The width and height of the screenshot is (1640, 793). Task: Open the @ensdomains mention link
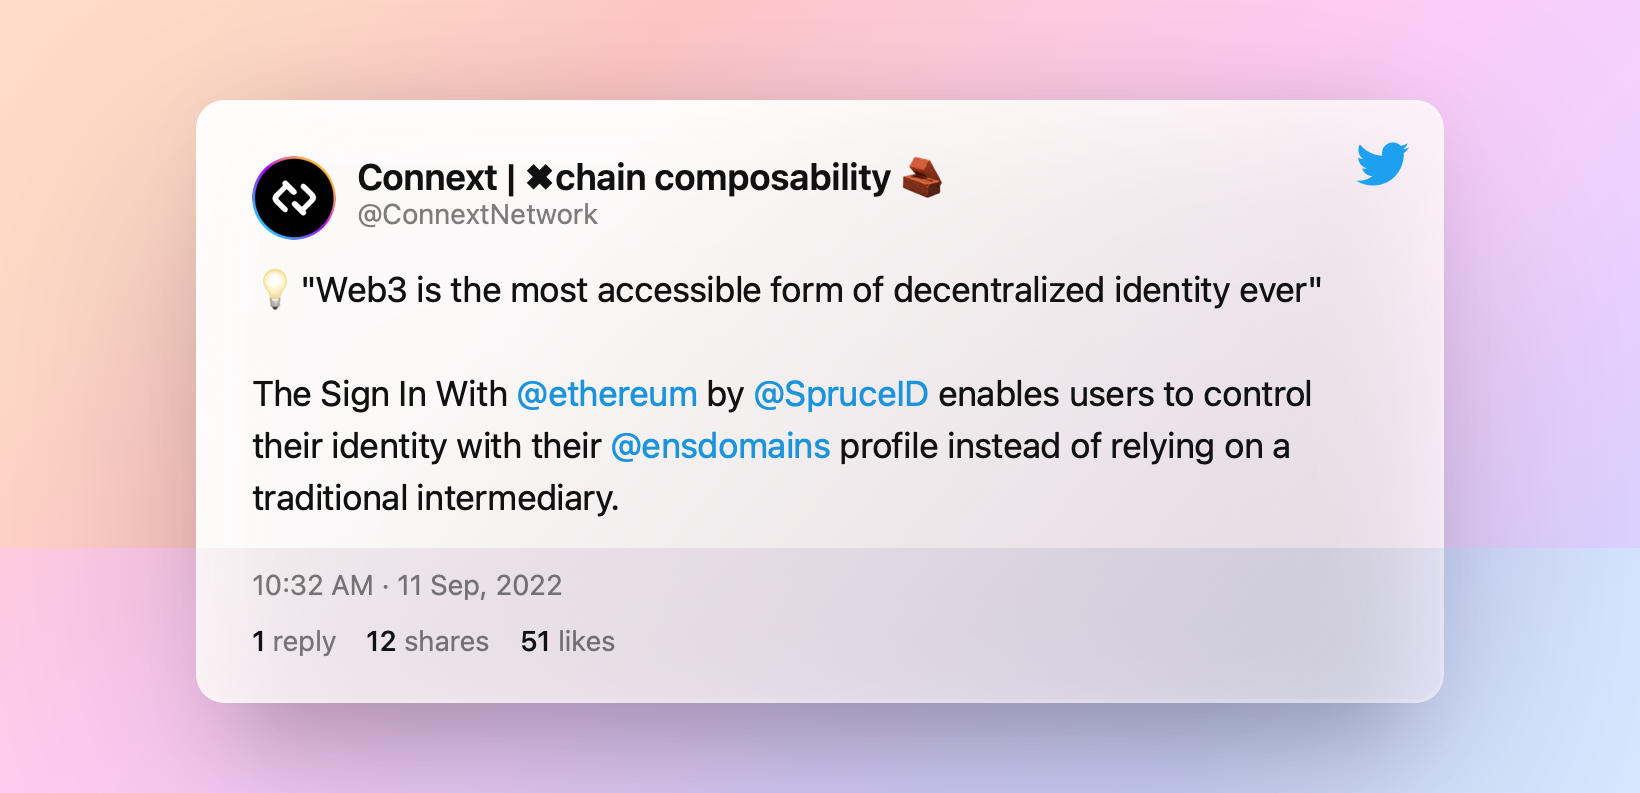[720, 446]
